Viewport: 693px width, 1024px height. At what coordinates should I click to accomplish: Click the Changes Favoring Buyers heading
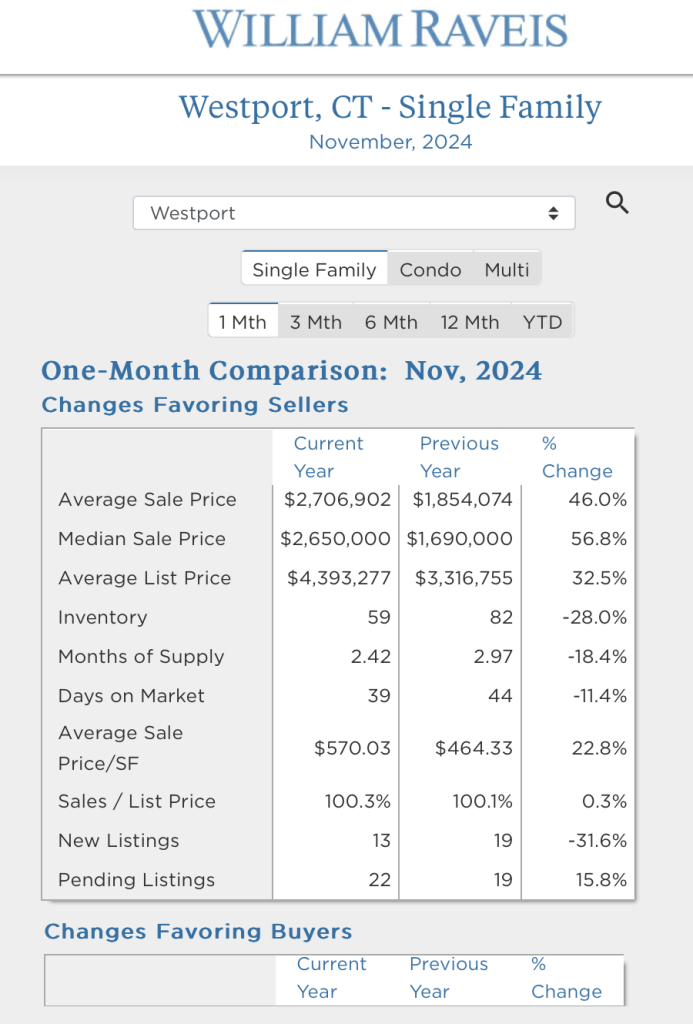[198, 932]
